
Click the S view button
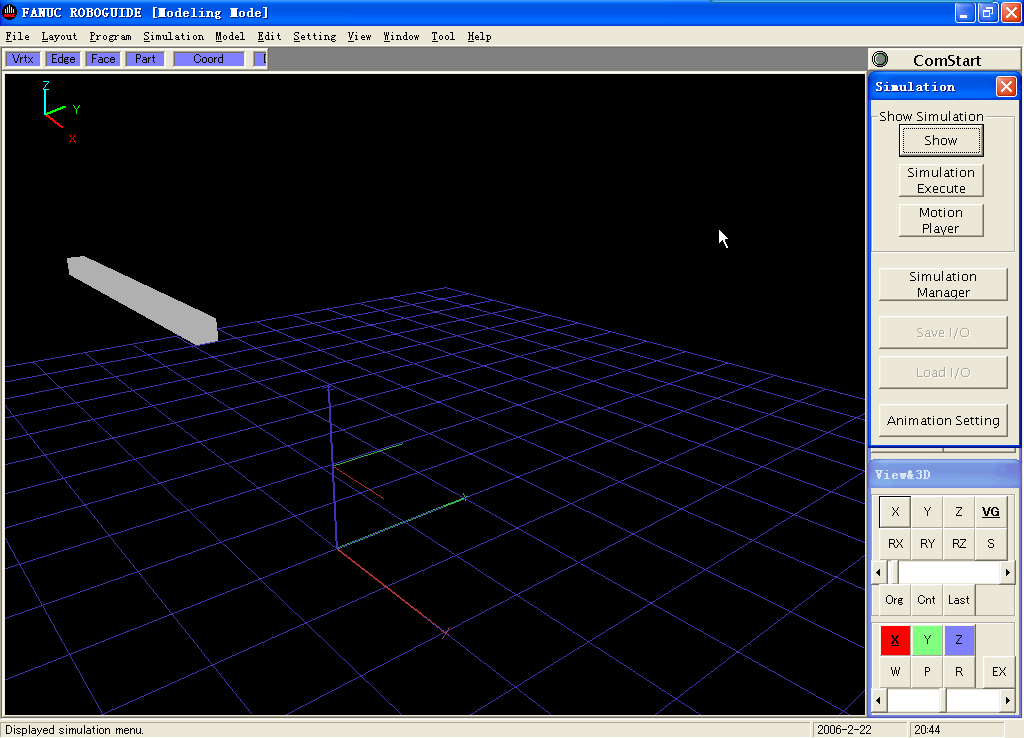point(991,543)
